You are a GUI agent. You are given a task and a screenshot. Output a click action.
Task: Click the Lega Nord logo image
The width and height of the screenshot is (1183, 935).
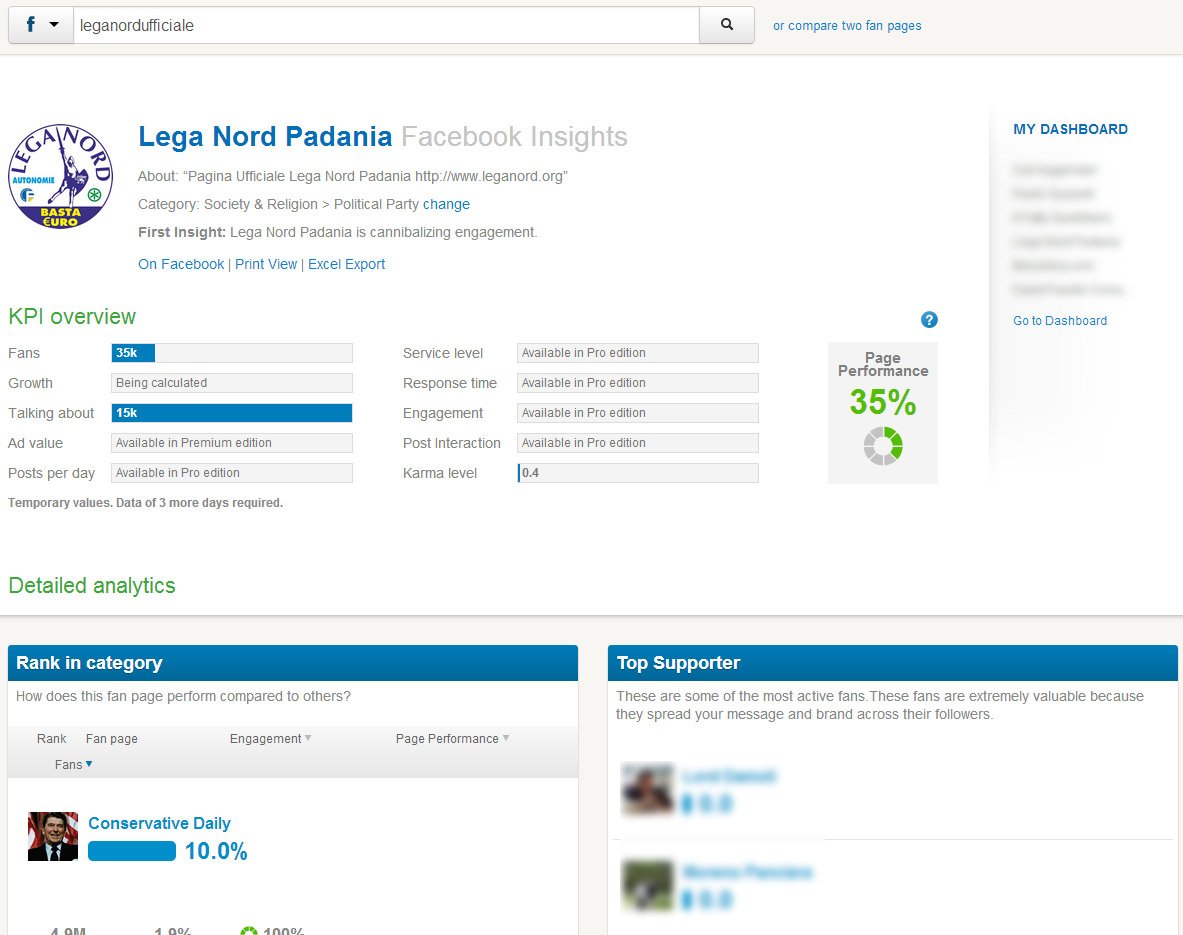point(60,177)
